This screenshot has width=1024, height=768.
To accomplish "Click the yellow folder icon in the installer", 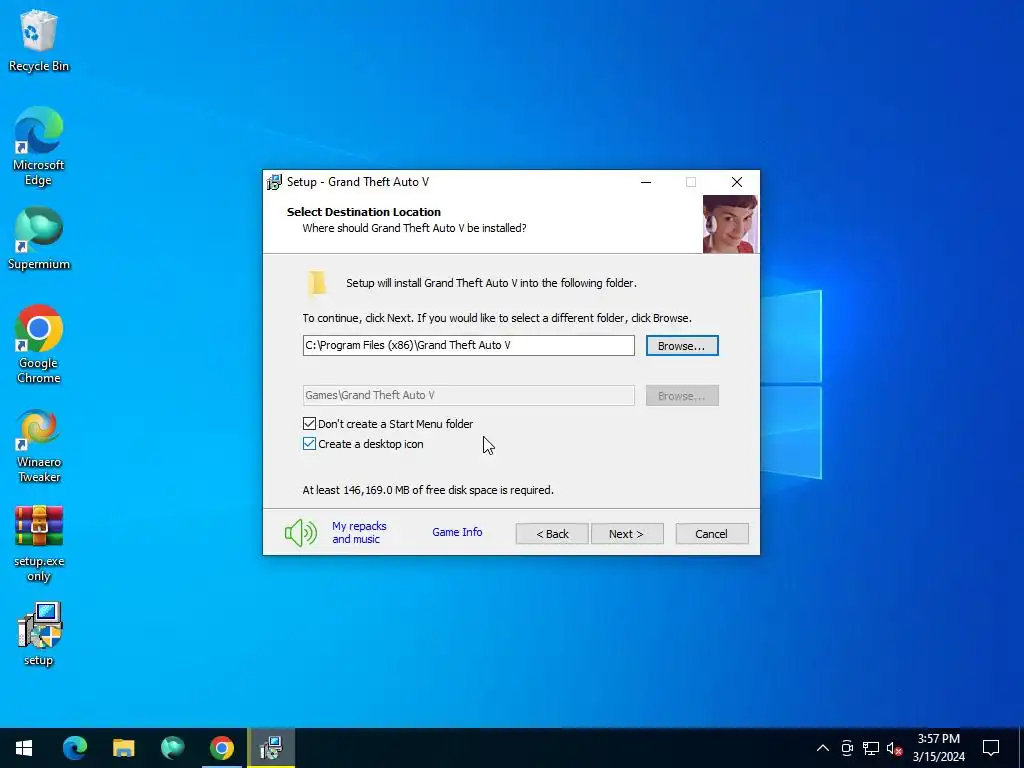I will [317, 283].
